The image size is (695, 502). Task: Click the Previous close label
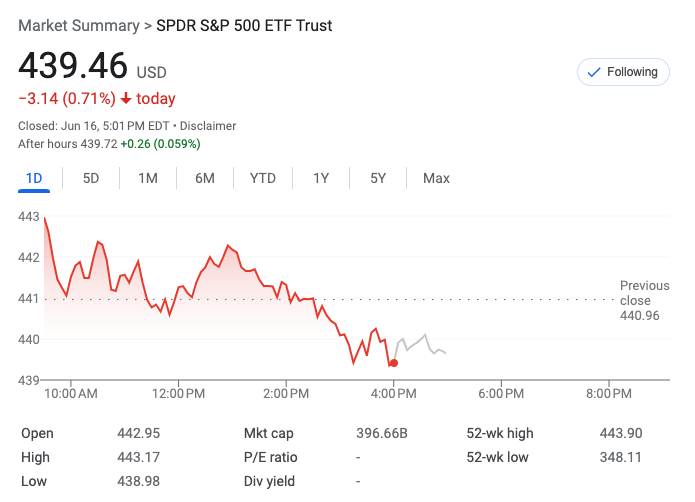tap(644, 293)
